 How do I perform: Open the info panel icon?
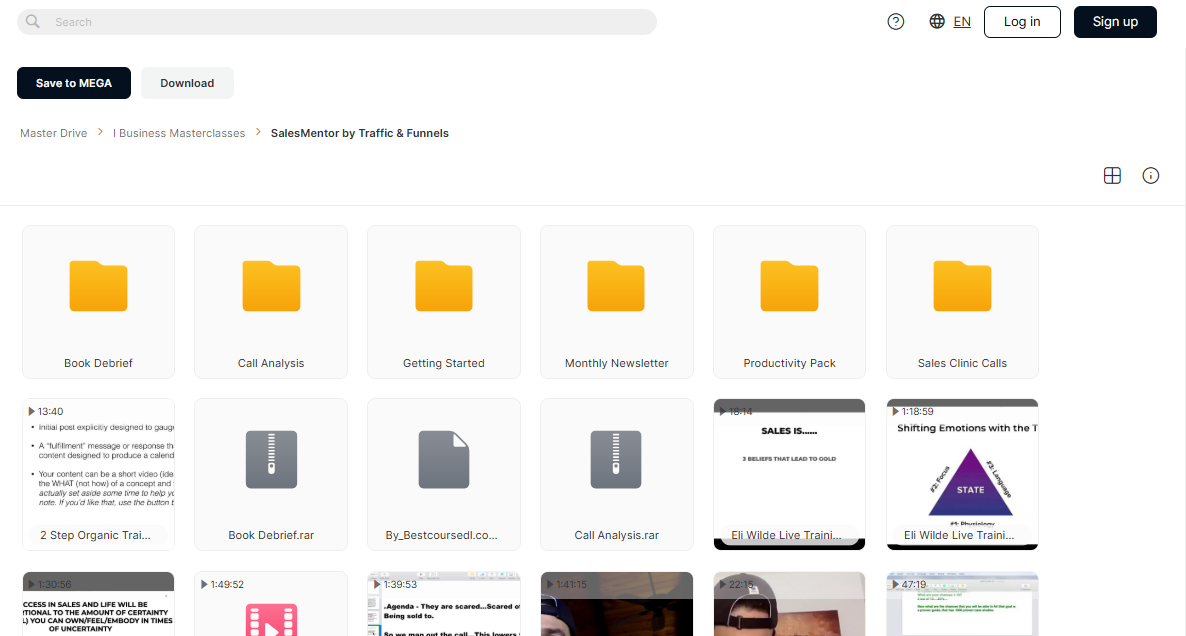1150,175
